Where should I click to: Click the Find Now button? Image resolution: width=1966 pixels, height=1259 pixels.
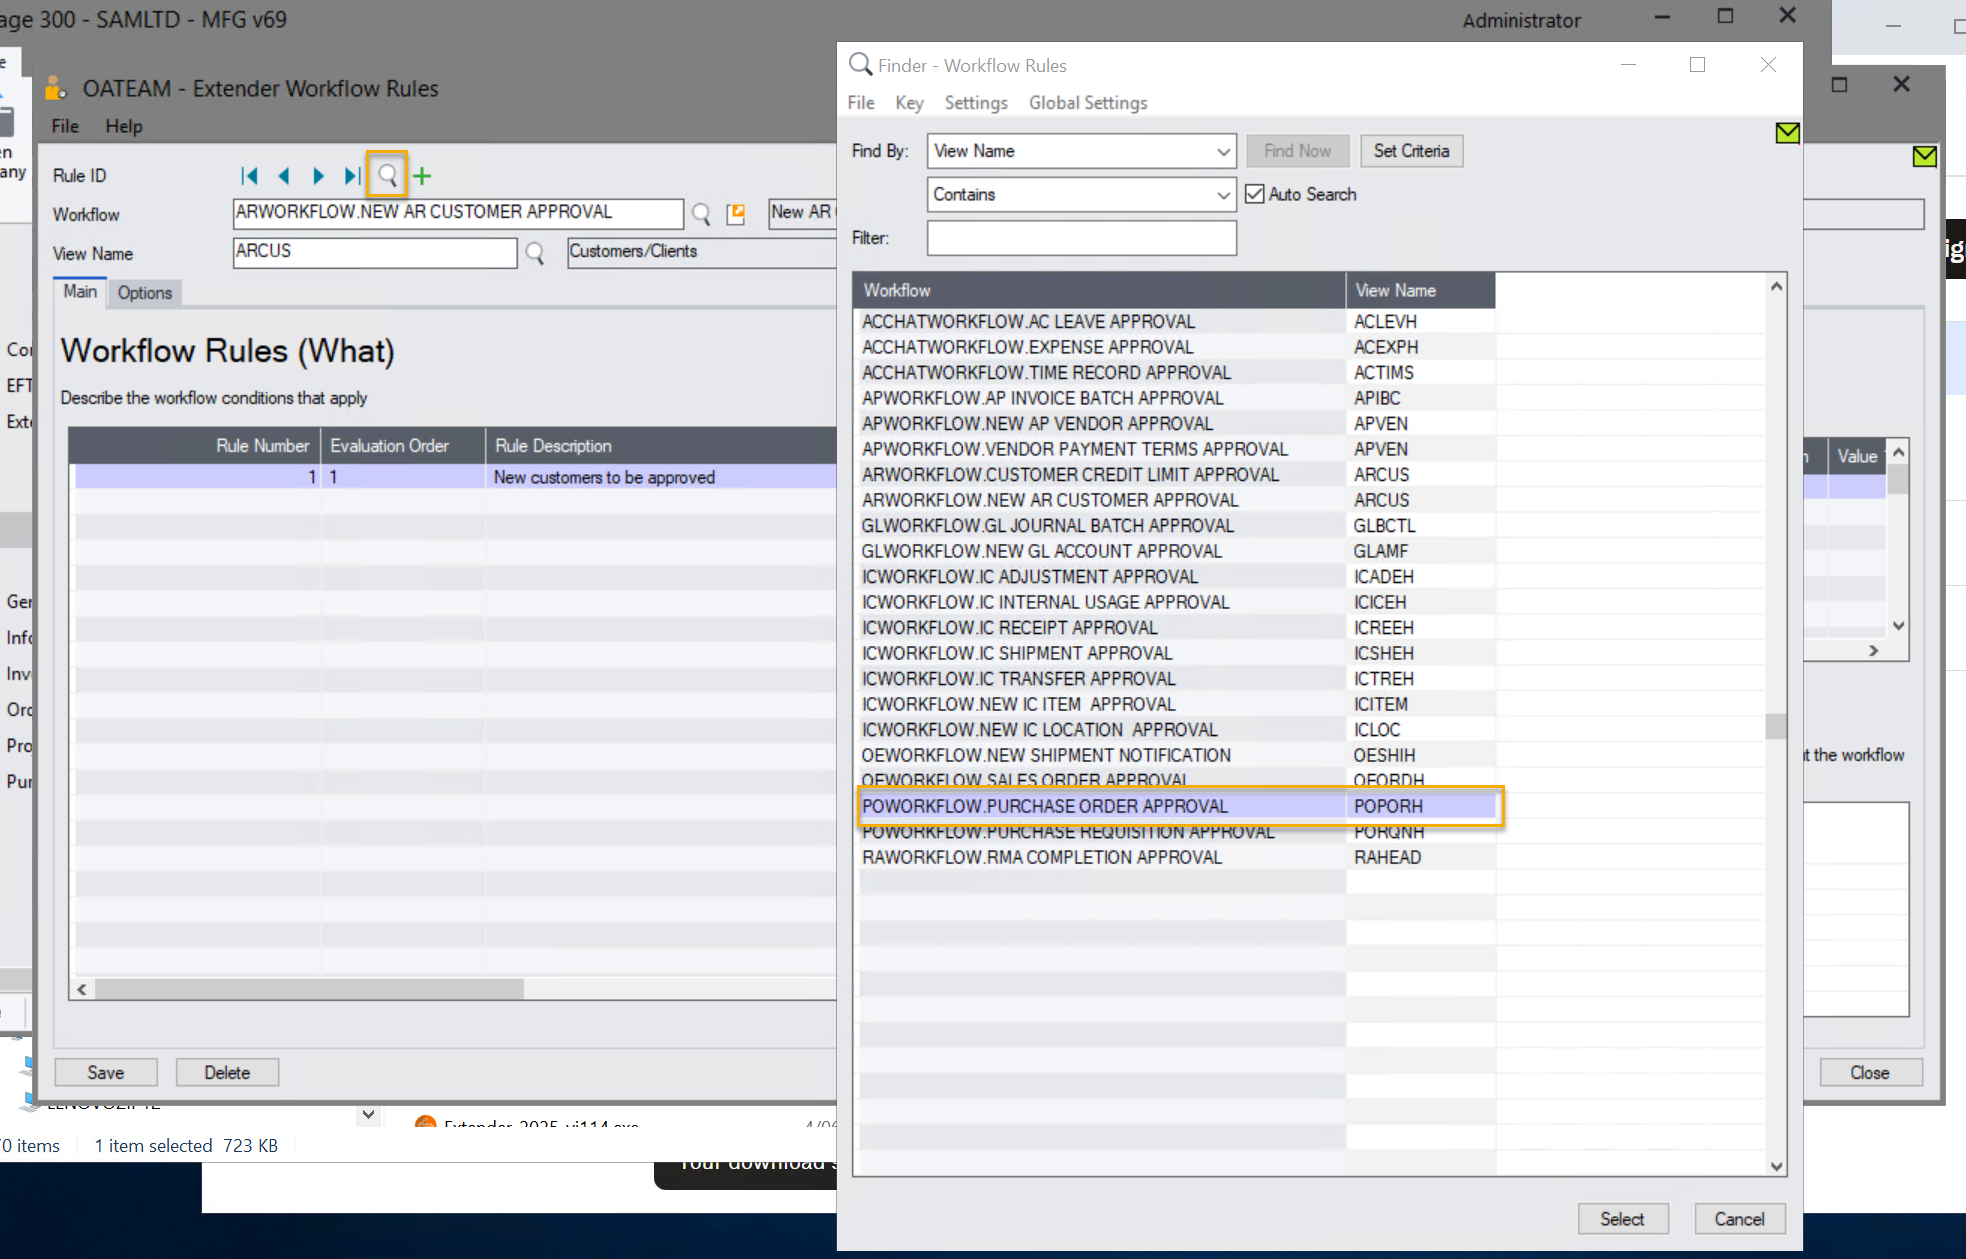1297,151
